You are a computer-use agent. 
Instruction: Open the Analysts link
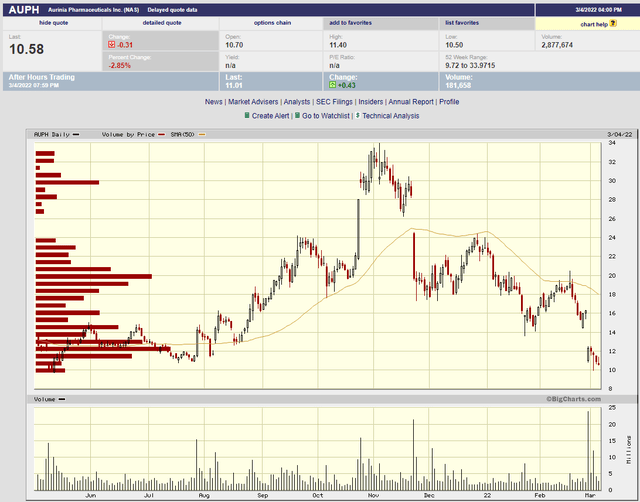click(297, 102)
